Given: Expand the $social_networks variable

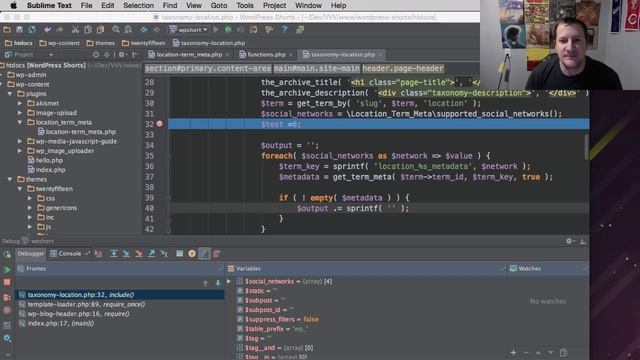Looking at the screenshot, I should (229, 281).
